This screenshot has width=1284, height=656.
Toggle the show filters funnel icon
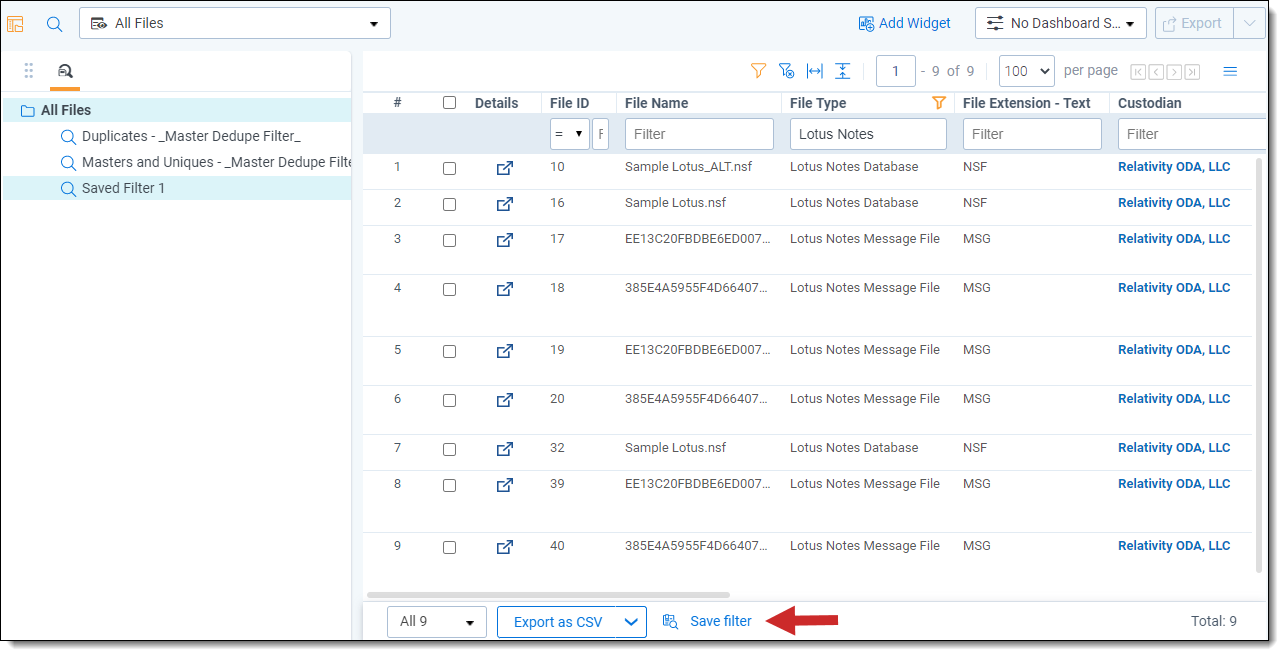(758, 71)
